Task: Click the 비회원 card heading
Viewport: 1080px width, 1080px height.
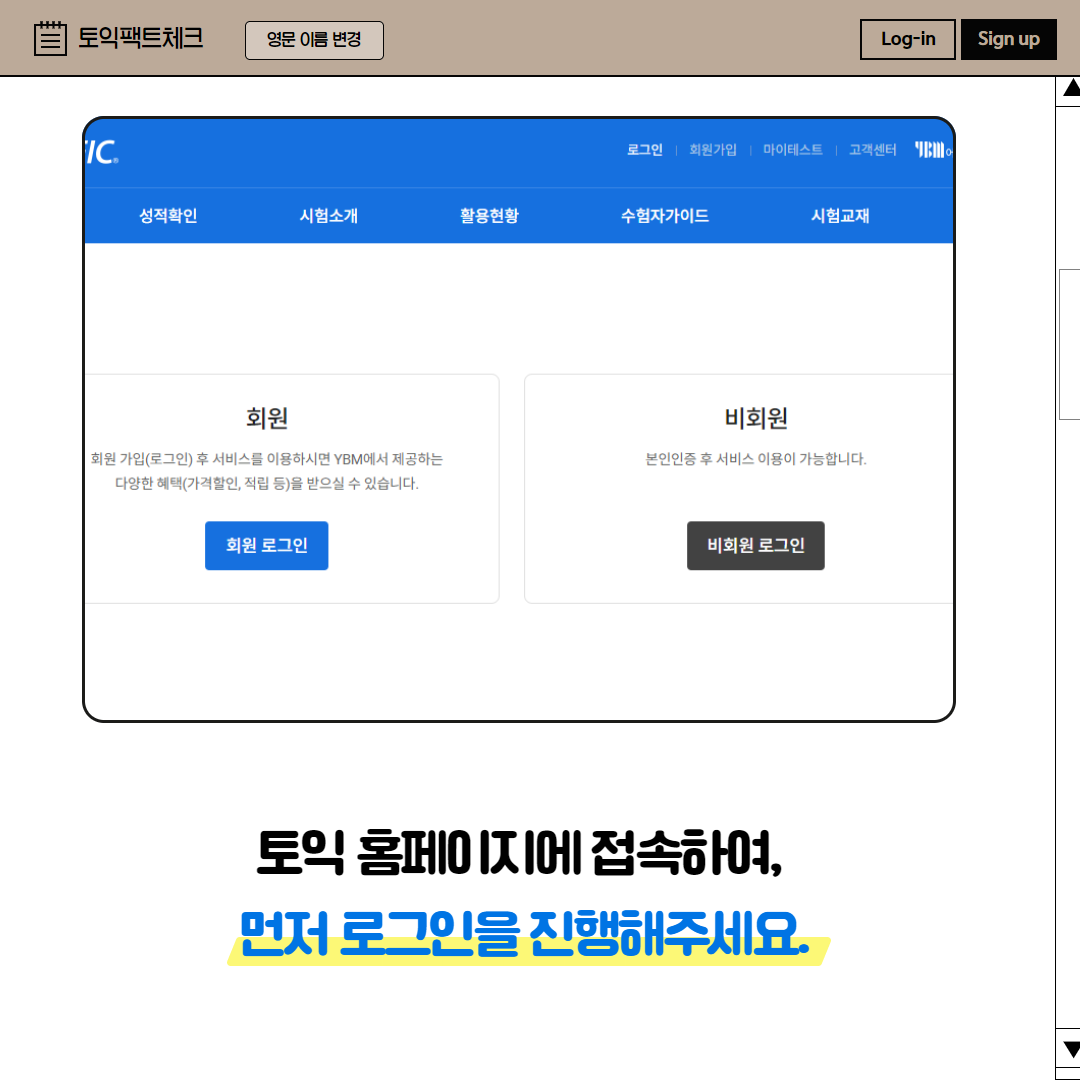Action: [756, 417]
